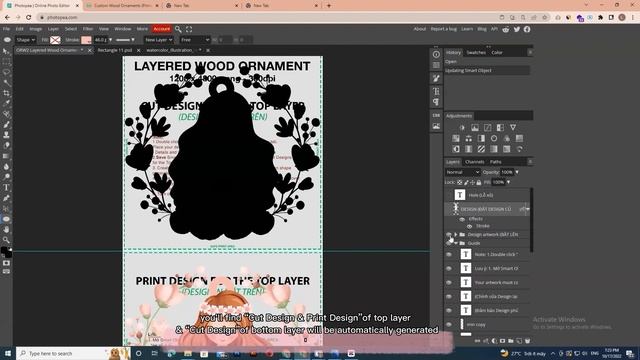Image resolution: width=640 pixels, height=360 pixels.
Task: Open the stroke line style dropdown
Action: 125,40
